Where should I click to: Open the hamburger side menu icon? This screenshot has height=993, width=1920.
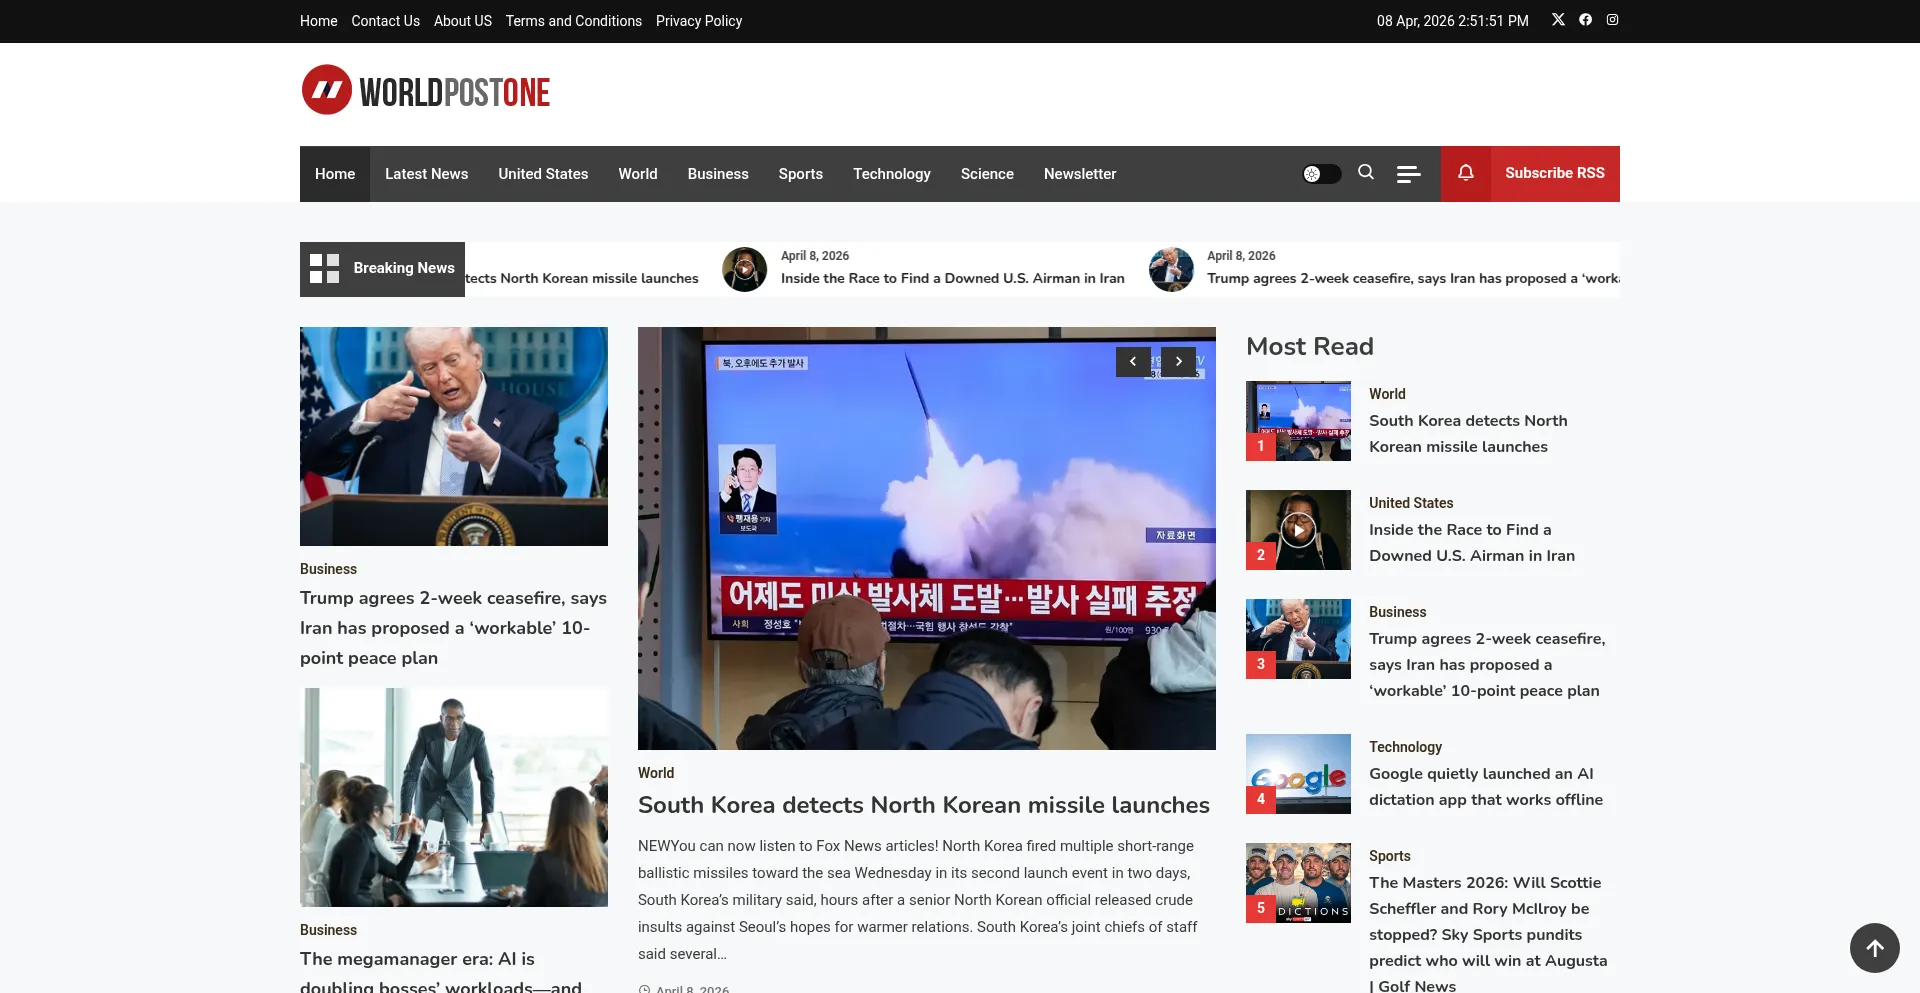1408,174
